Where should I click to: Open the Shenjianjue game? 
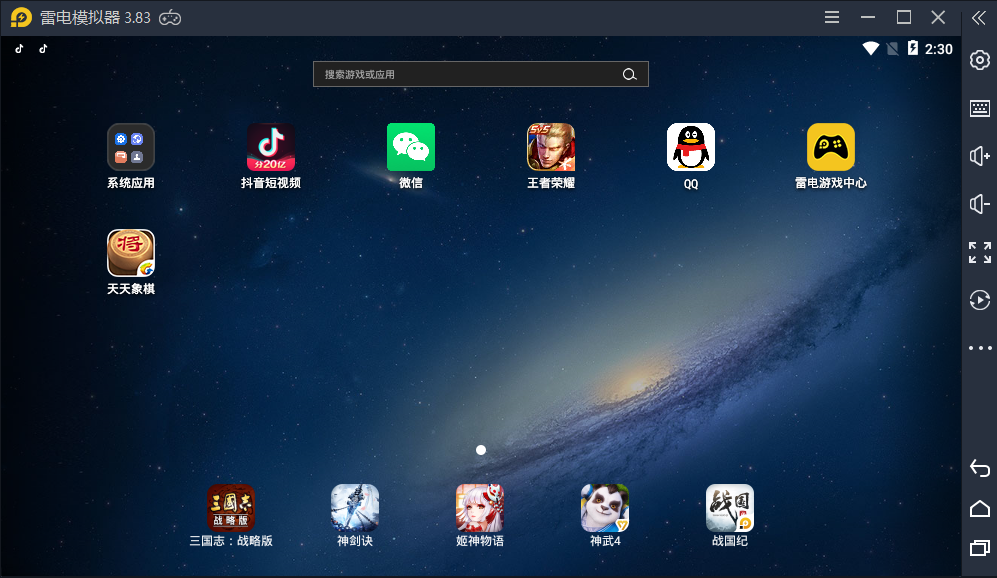point(355,508)
